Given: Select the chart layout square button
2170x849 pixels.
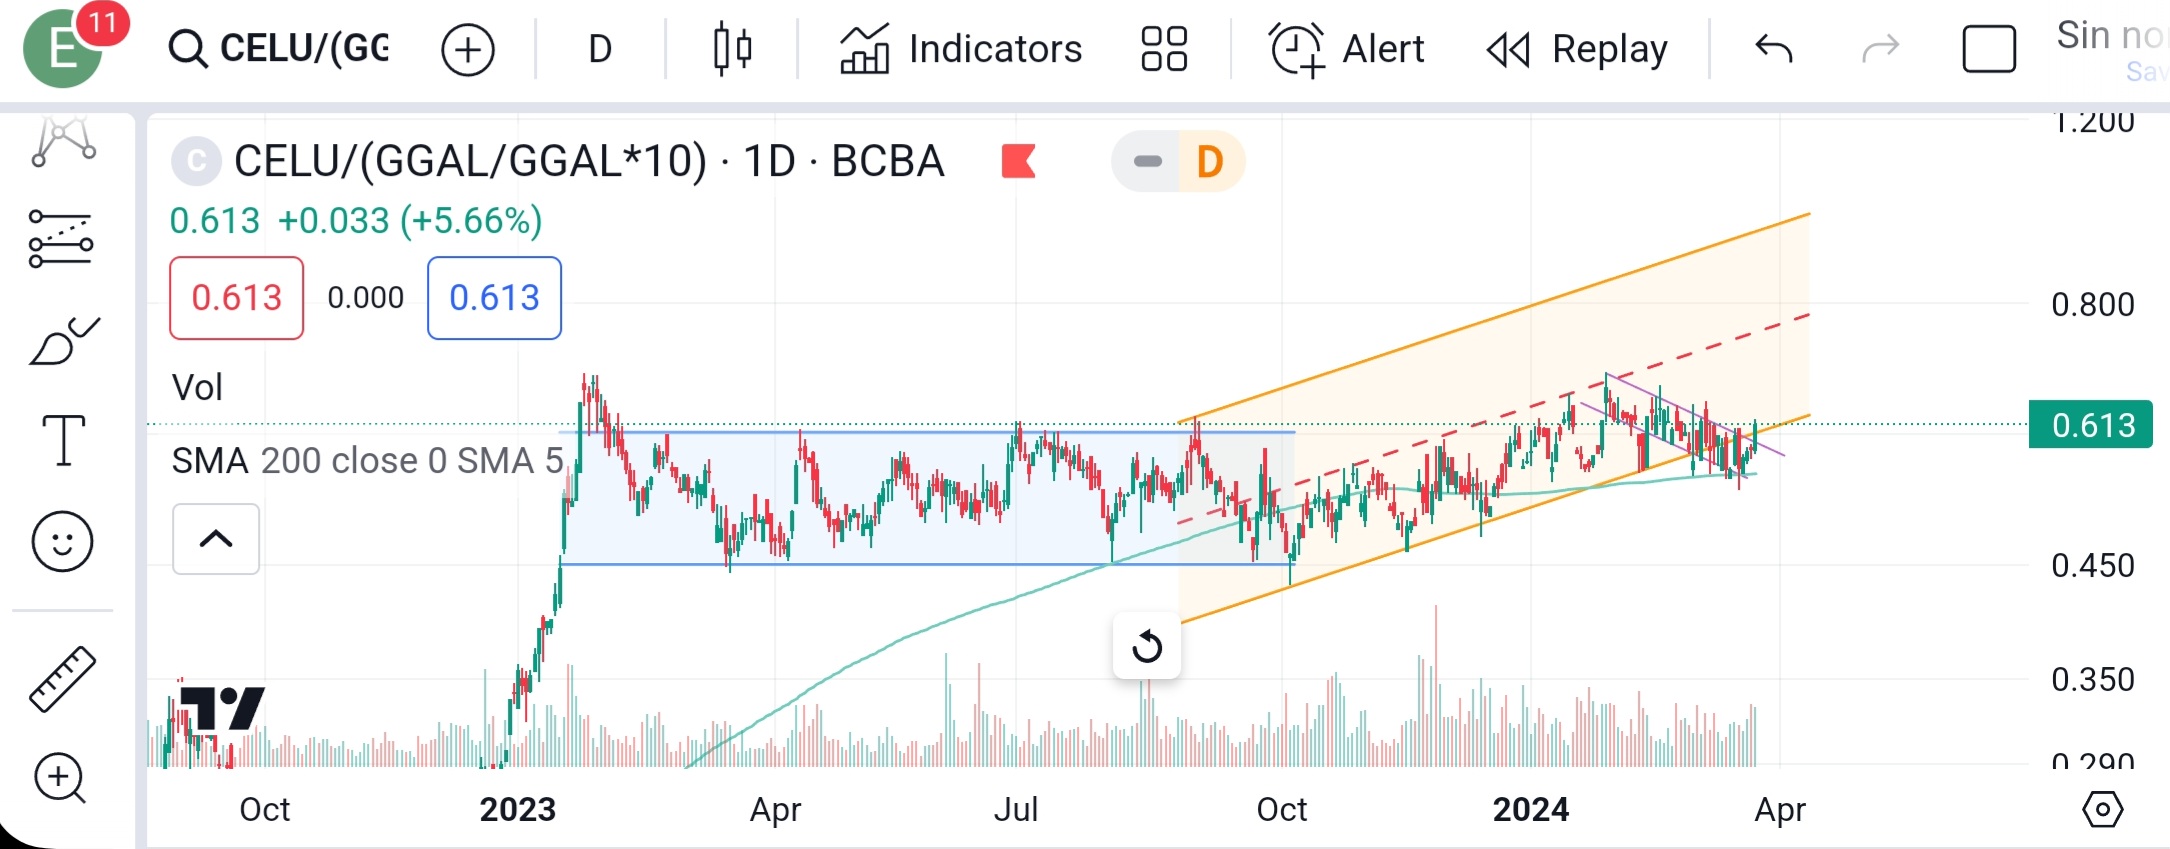Looking at the screenshot, I should click(x=1988, y=49).
